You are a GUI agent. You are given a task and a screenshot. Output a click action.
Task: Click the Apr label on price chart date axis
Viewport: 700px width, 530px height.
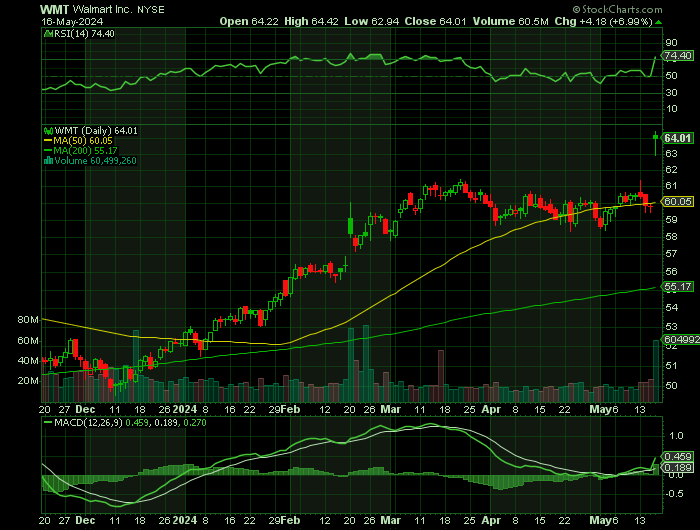point(491,409)
